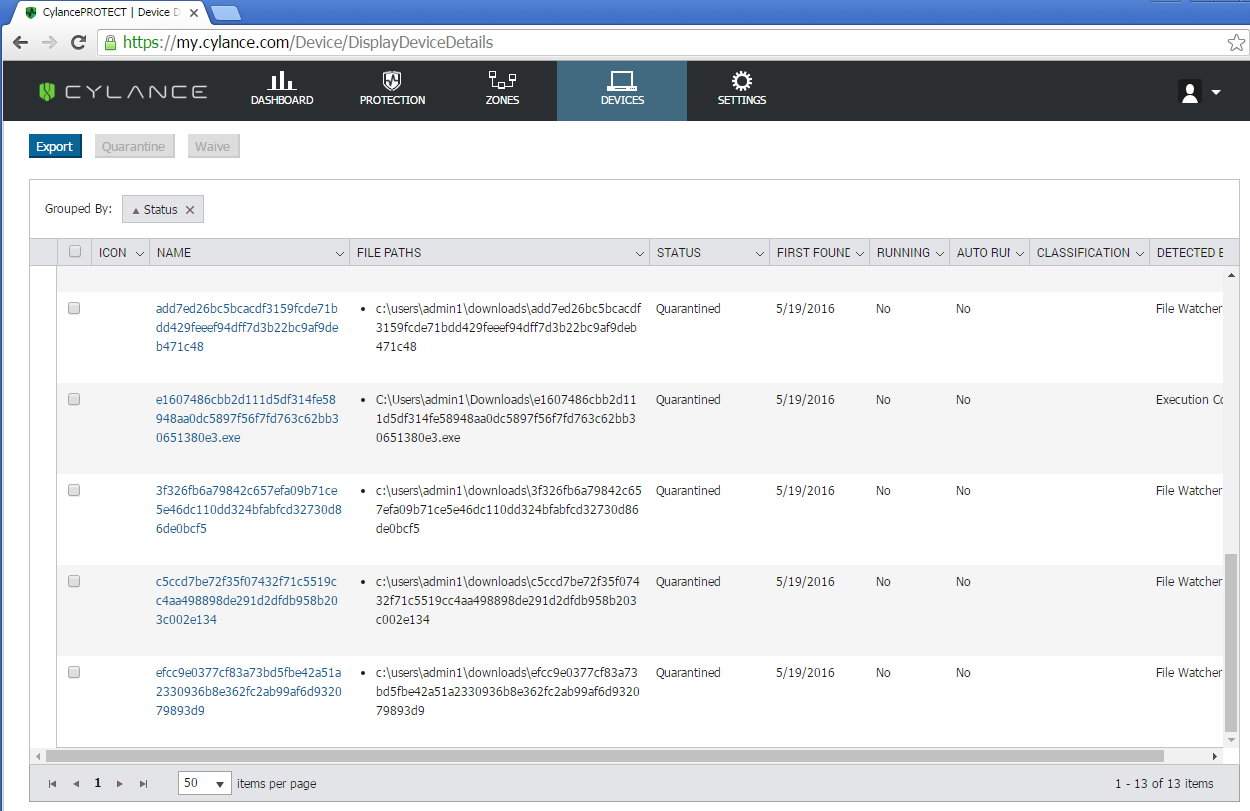Open the NAME column filter menu
The width and height of the screenshot is (1250, 811).
[339, 254]
